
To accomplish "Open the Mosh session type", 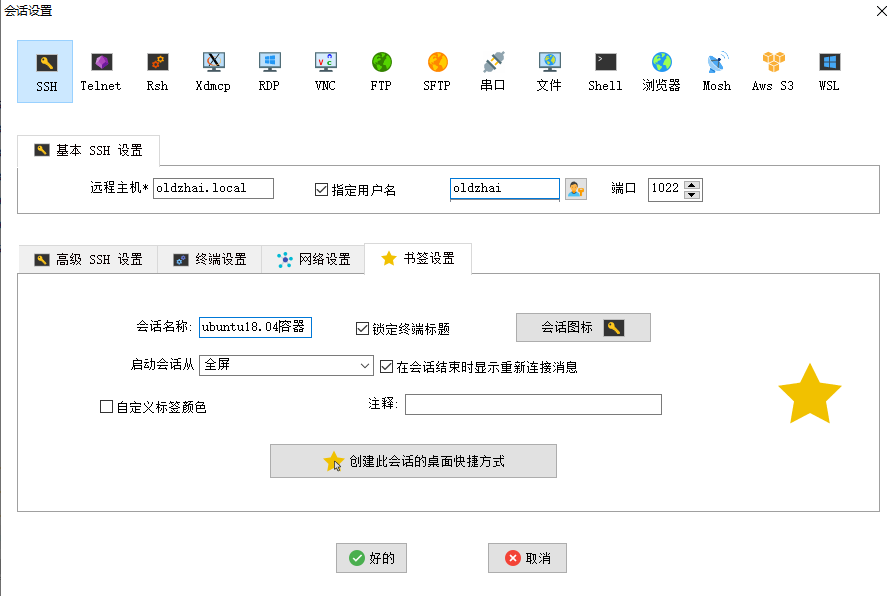I will pyautogui.click(x=716, y=70).
